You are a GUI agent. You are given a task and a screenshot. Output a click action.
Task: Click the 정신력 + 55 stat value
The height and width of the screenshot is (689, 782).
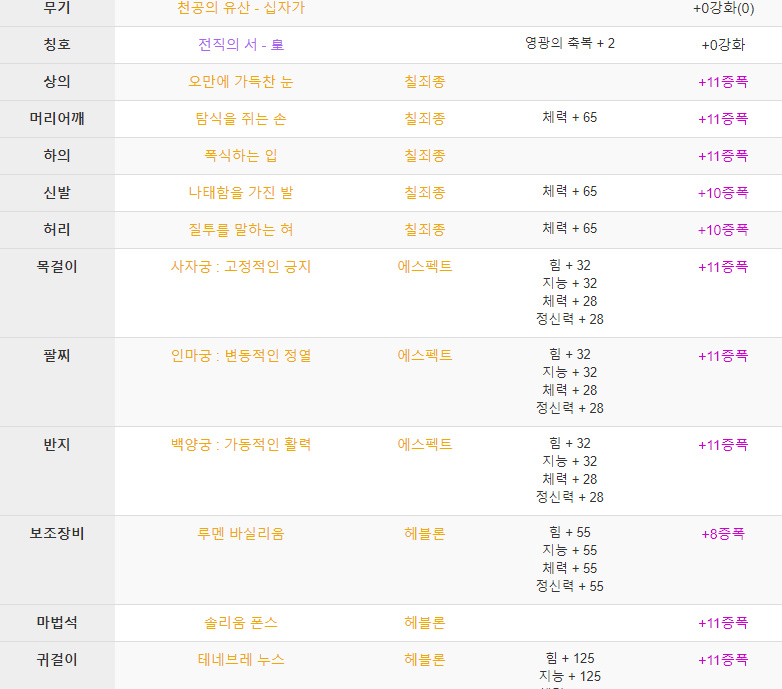(x=570, y=586)
